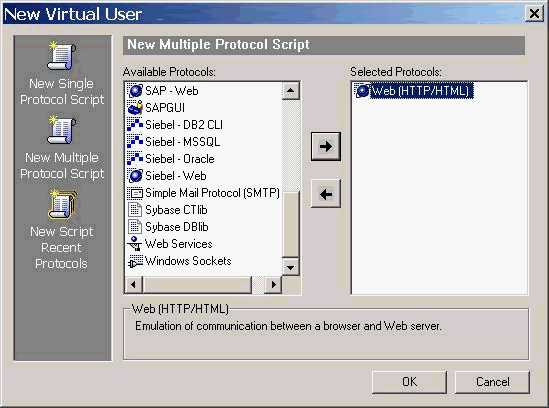Click the New Multiple Protocol Script sidebar label
The image size is (549, 408).
pos(62,165)
